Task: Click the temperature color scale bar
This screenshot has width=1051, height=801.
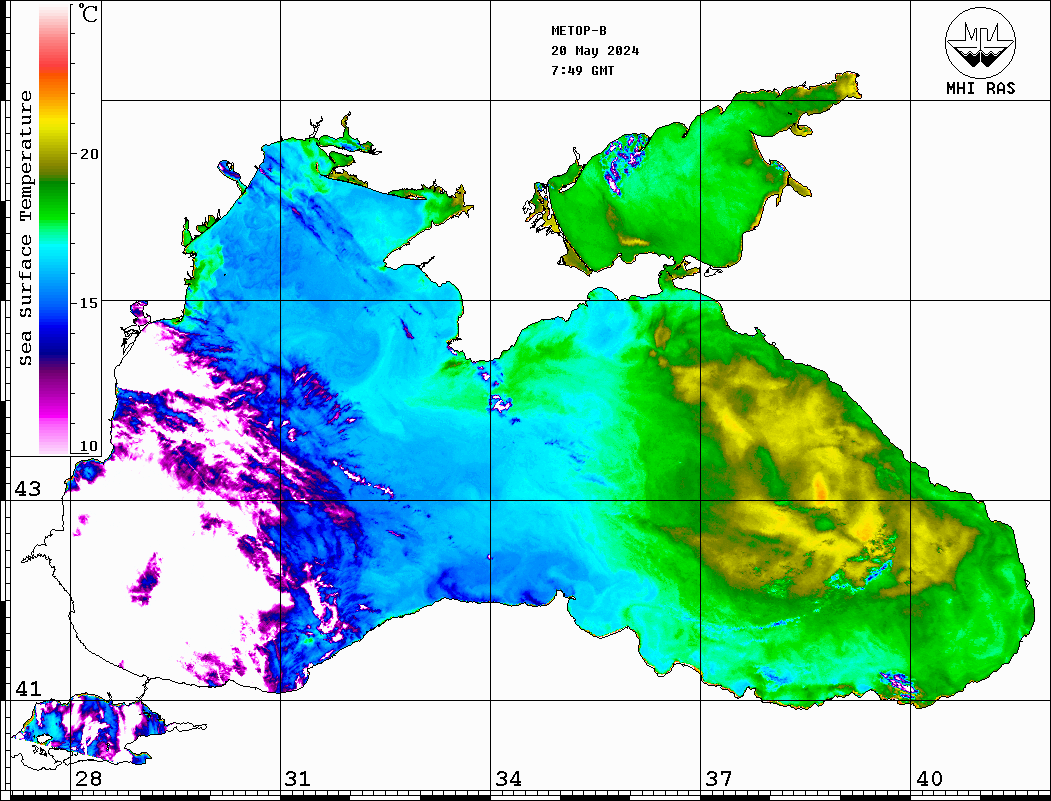Action: click(x=54, y=229)
